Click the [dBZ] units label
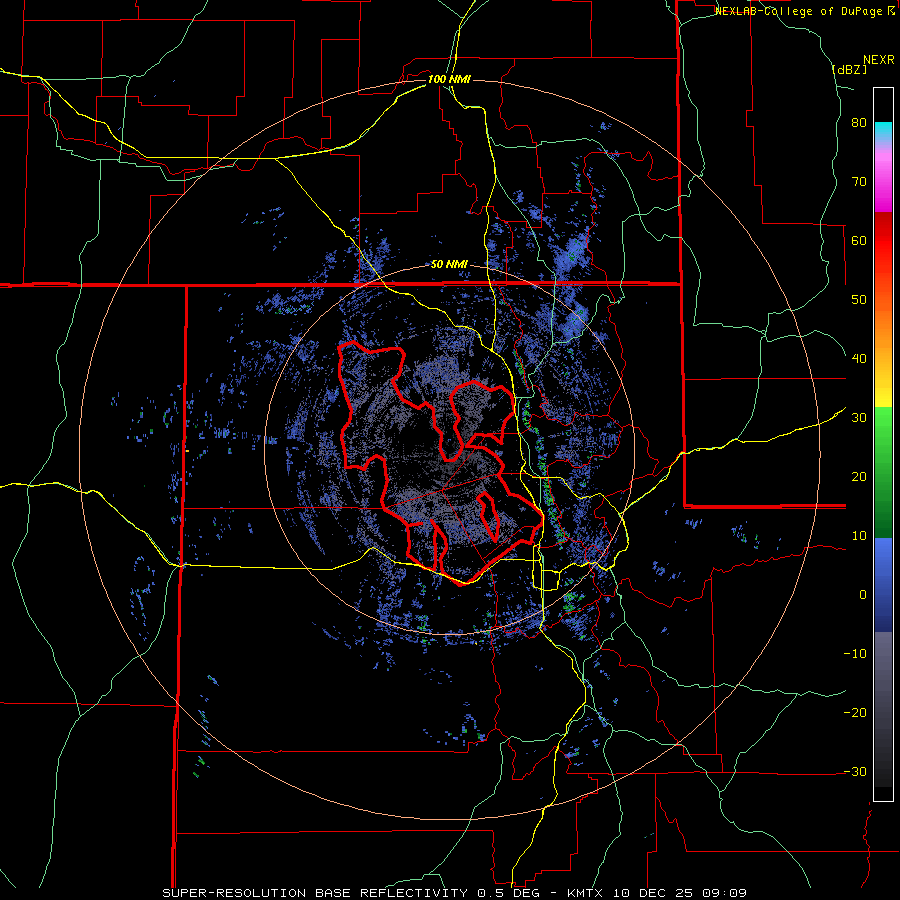900x900 pixels. click(849, 69)
